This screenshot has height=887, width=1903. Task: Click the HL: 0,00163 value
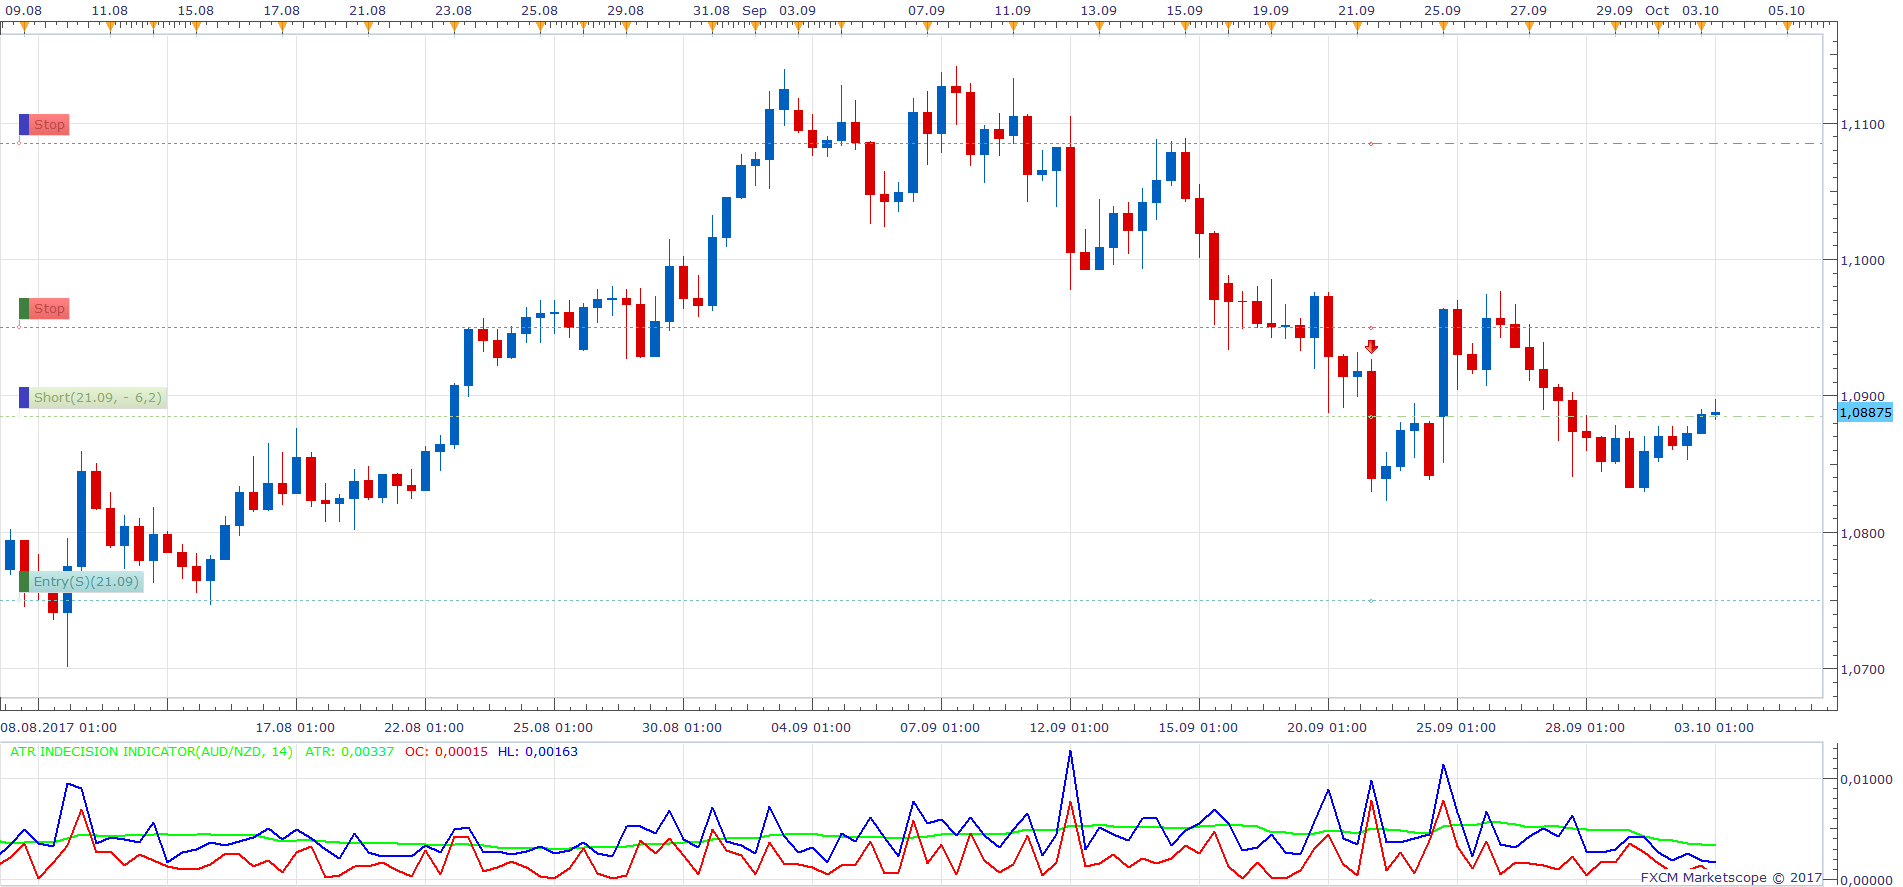click(x=537, y=752)
